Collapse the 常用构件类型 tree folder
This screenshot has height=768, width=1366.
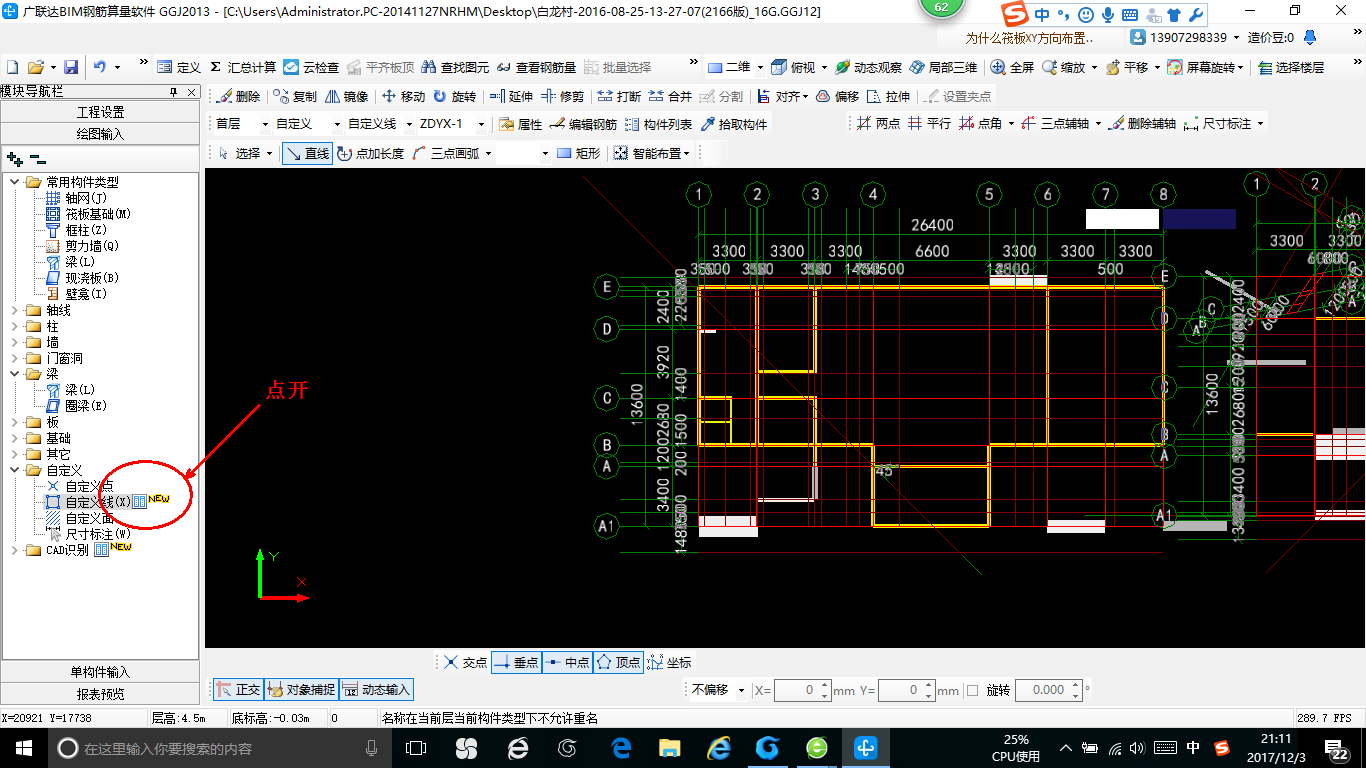tap(15, 182)
